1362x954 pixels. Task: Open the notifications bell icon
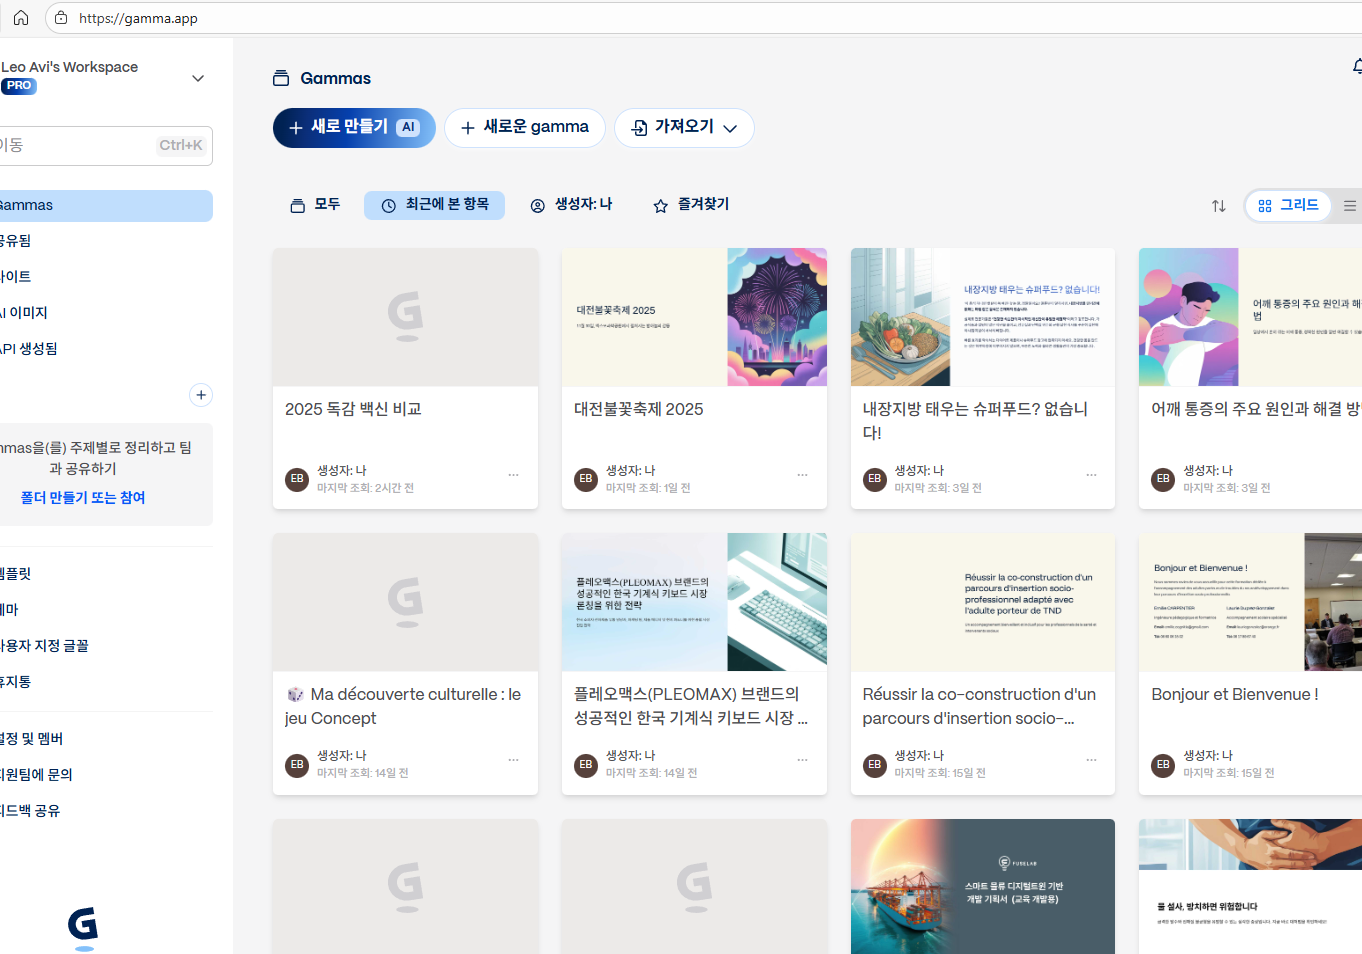1357,67
